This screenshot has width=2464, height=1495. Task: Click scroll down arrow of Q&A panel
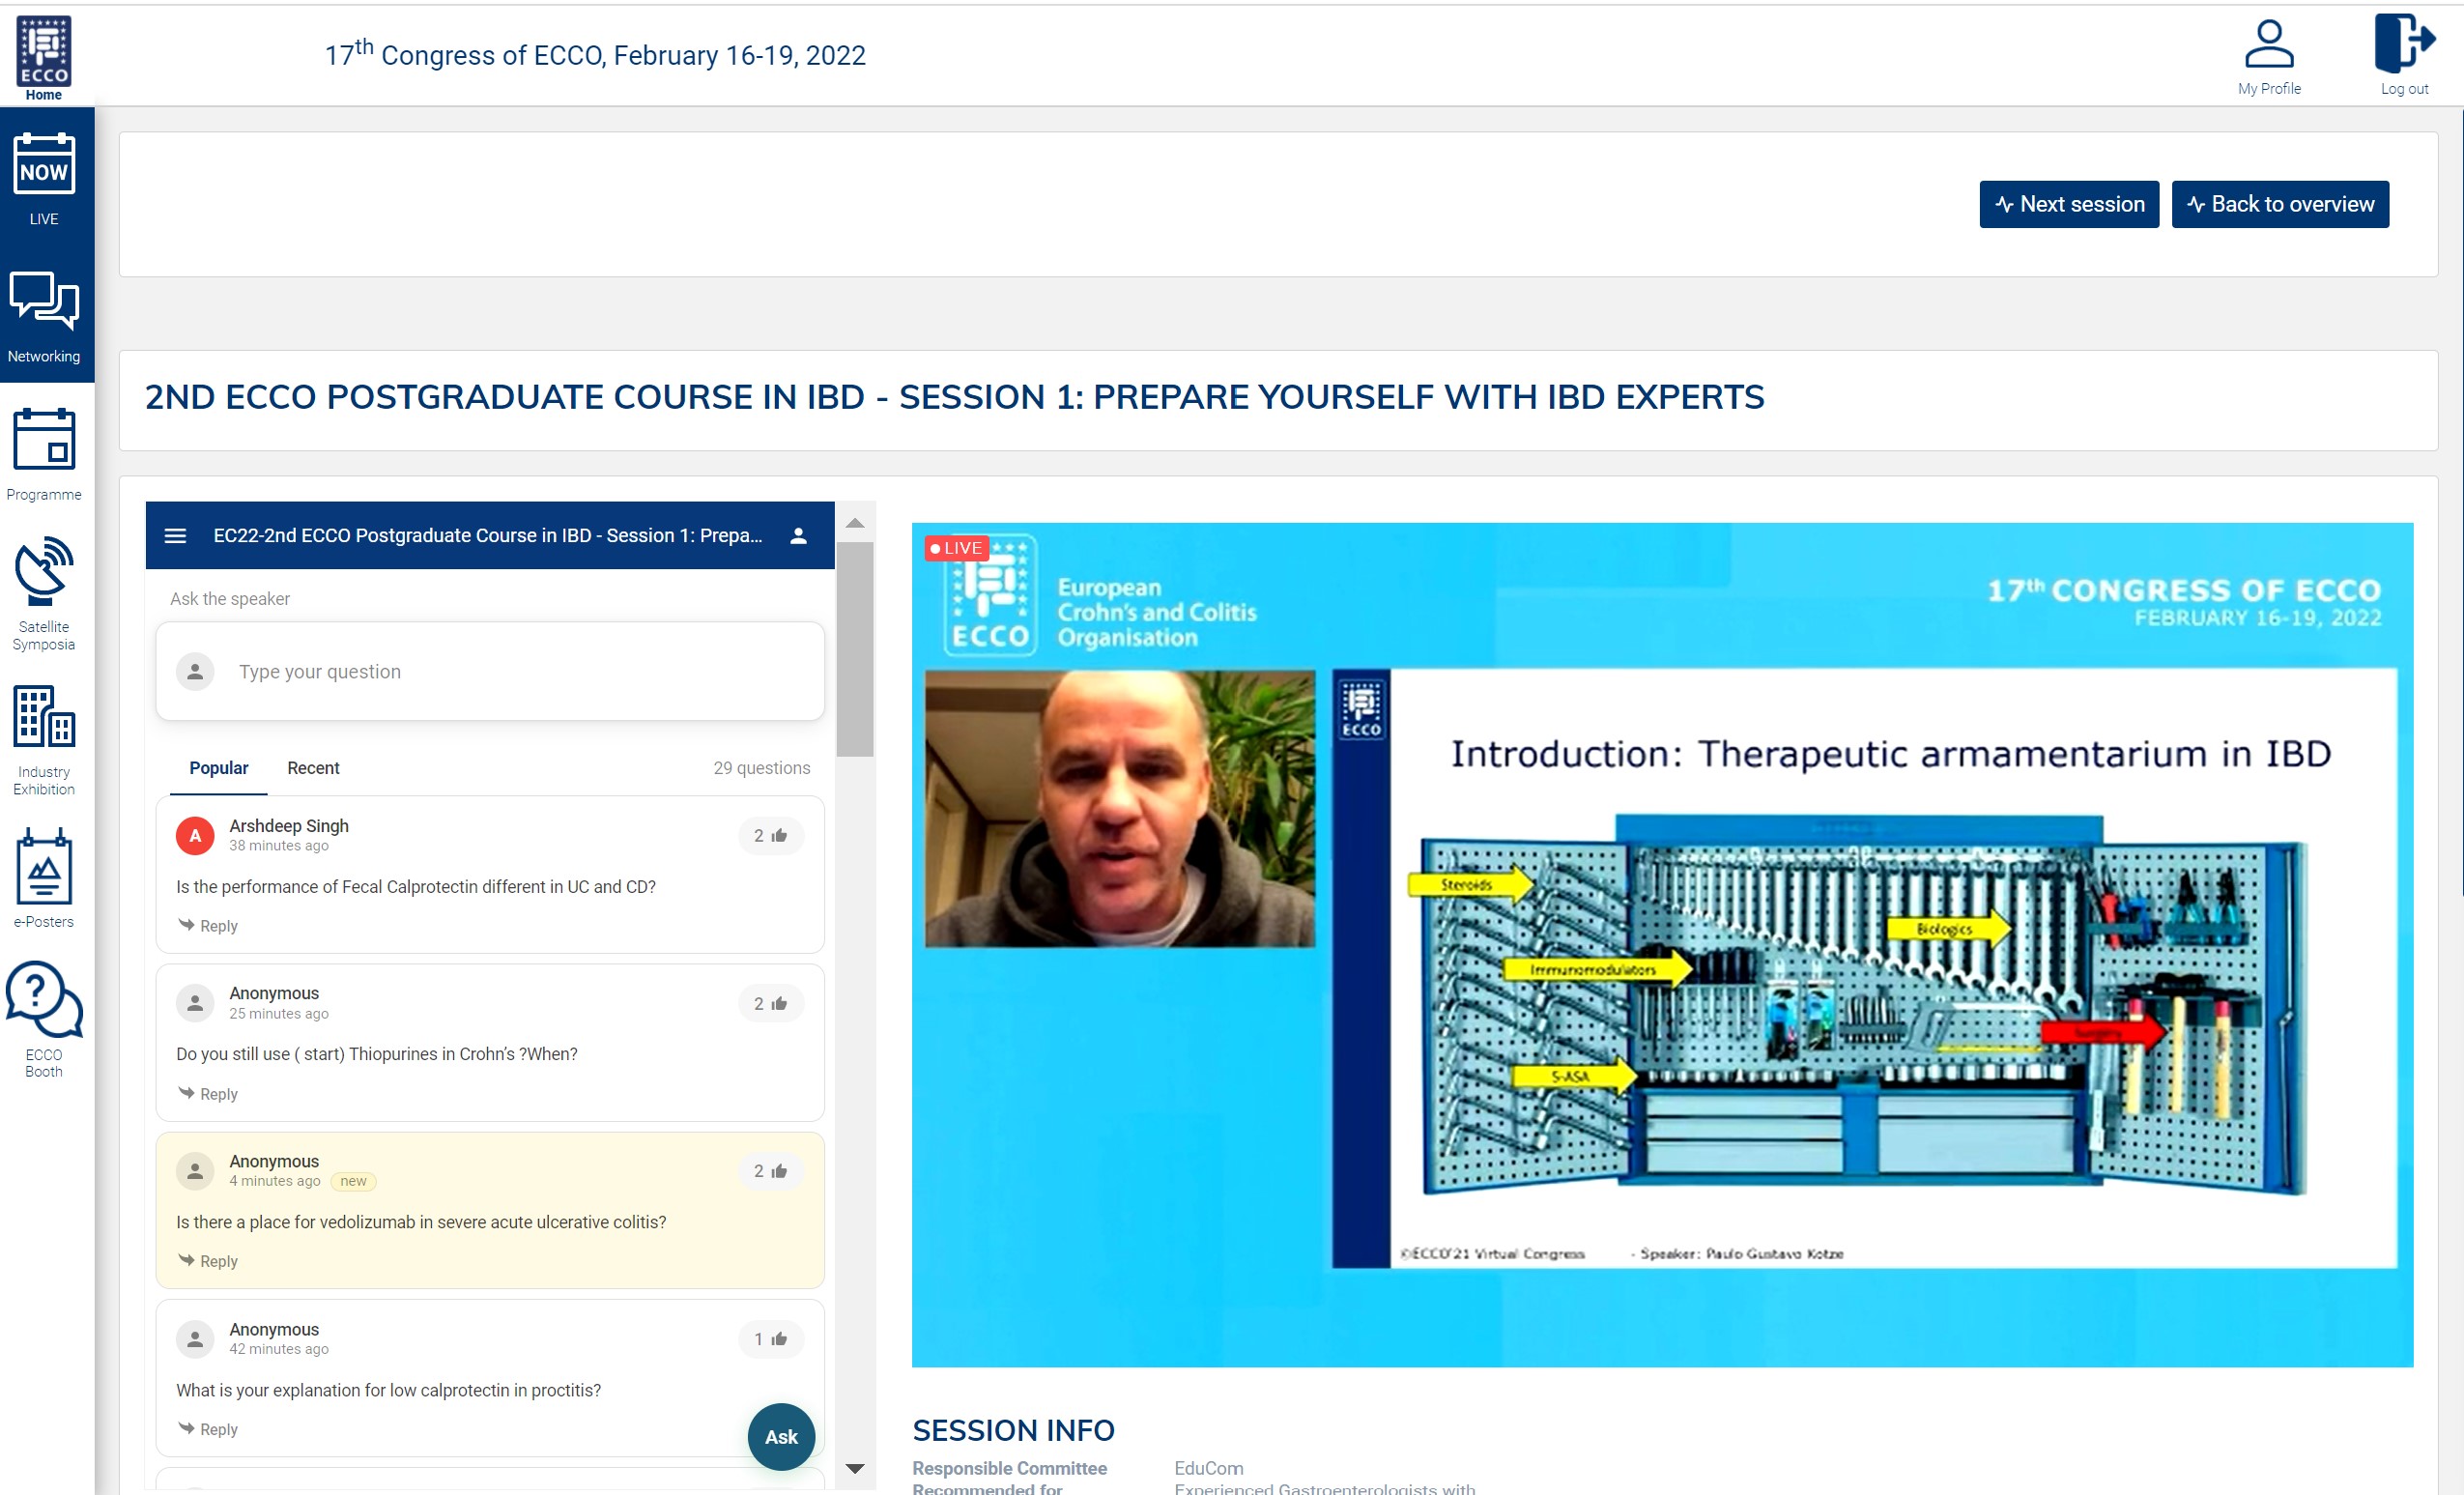[855, 1468]
